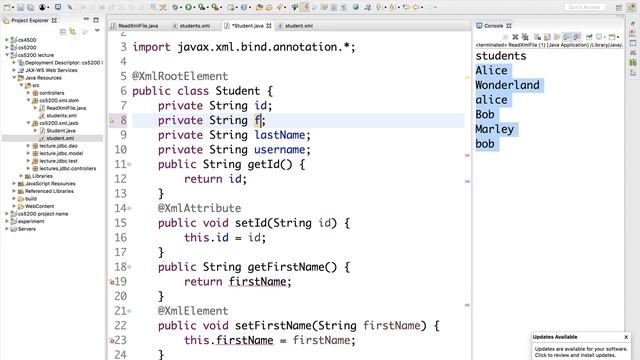The height and width of the screenshot is (360, 640).
Task: Expand the cs4500 project node
Action: 7,40
